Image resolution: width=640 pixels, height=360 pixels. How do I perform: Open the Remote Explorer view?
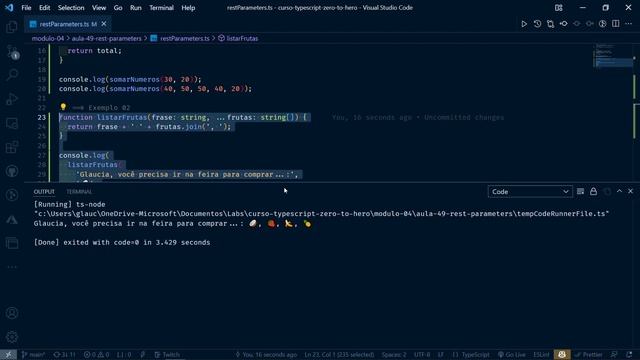(x=12, y=123)
